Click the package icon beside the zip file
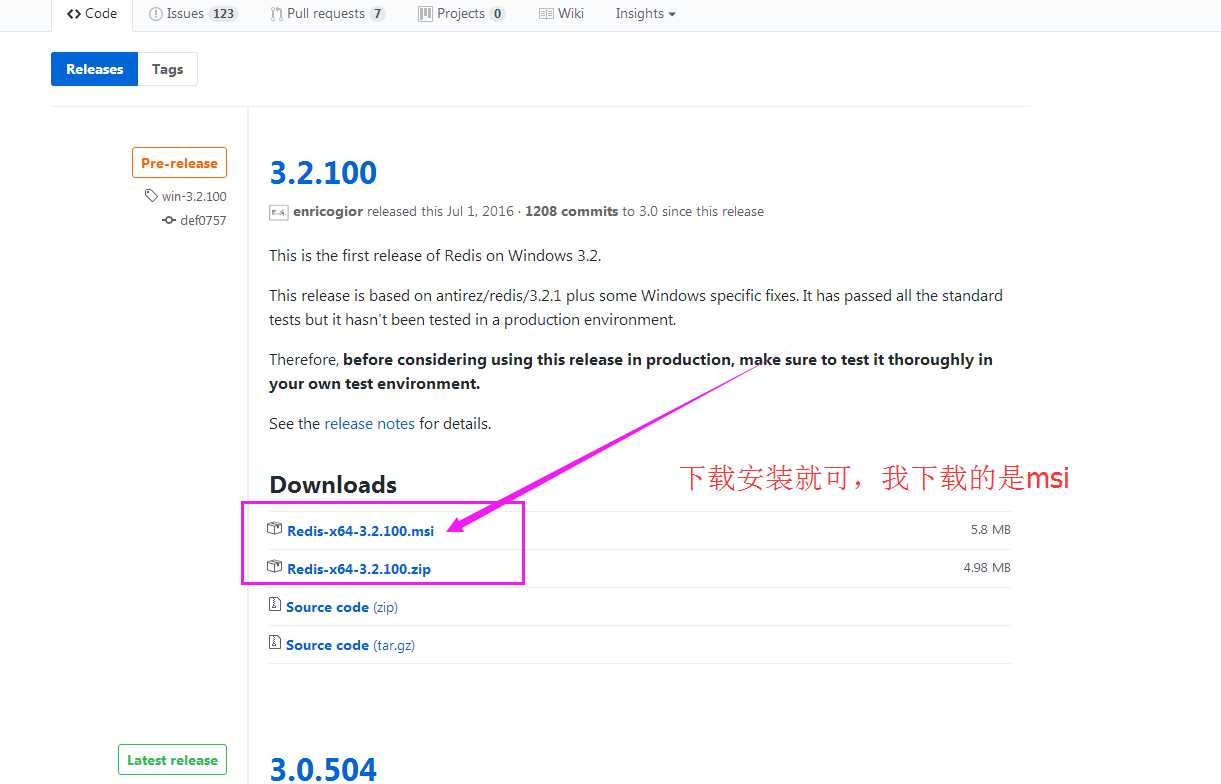 pos(275,567)
